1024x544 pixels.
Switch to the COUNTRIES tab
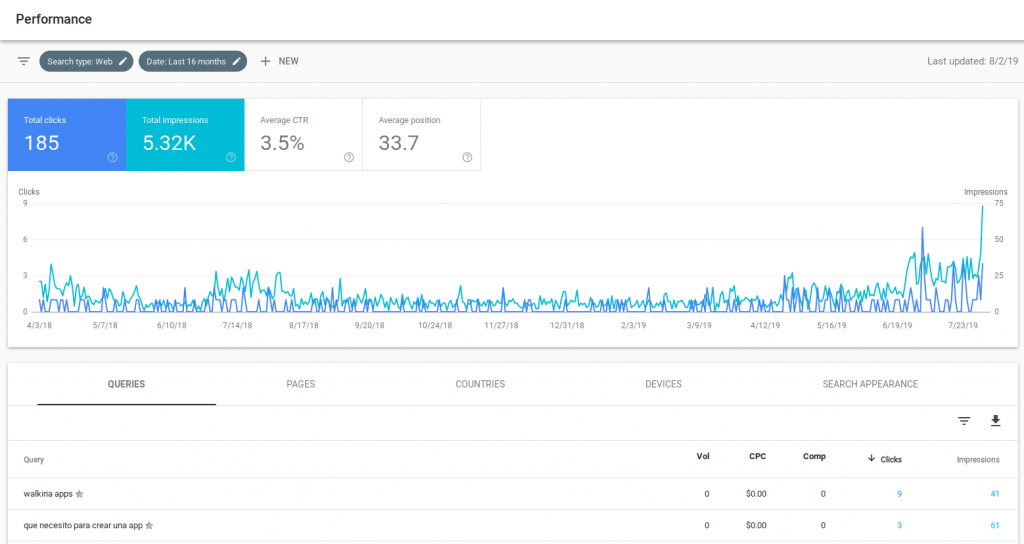[x=480, y=384]
